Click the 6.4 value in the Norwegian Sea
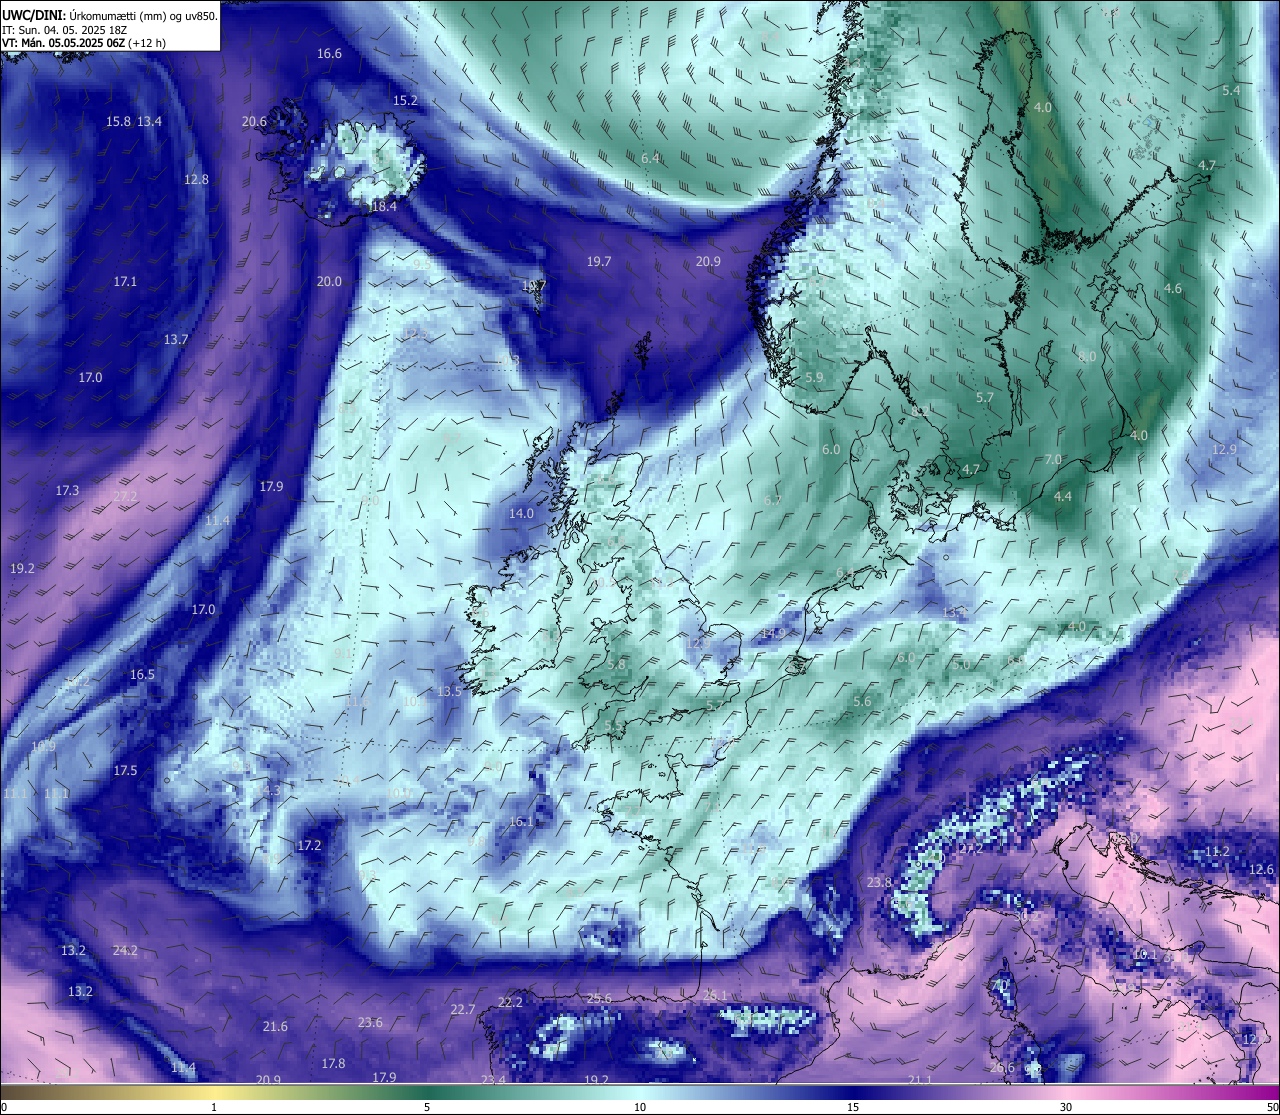1280x1115 pixels. (650, 159)
